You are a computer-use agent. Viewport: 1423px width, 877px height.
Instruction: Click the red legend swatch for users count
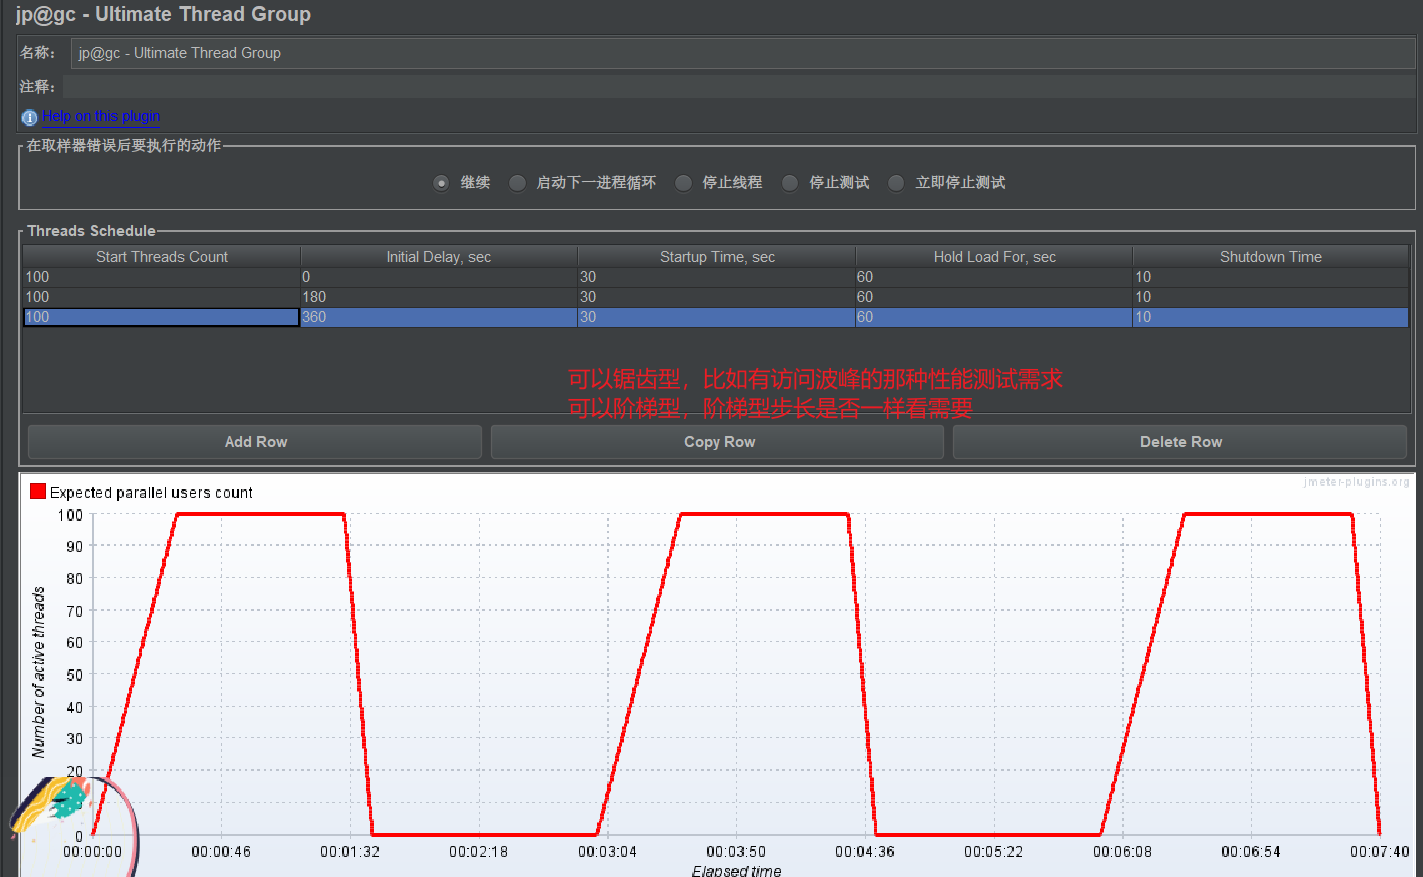pos(38,491)
